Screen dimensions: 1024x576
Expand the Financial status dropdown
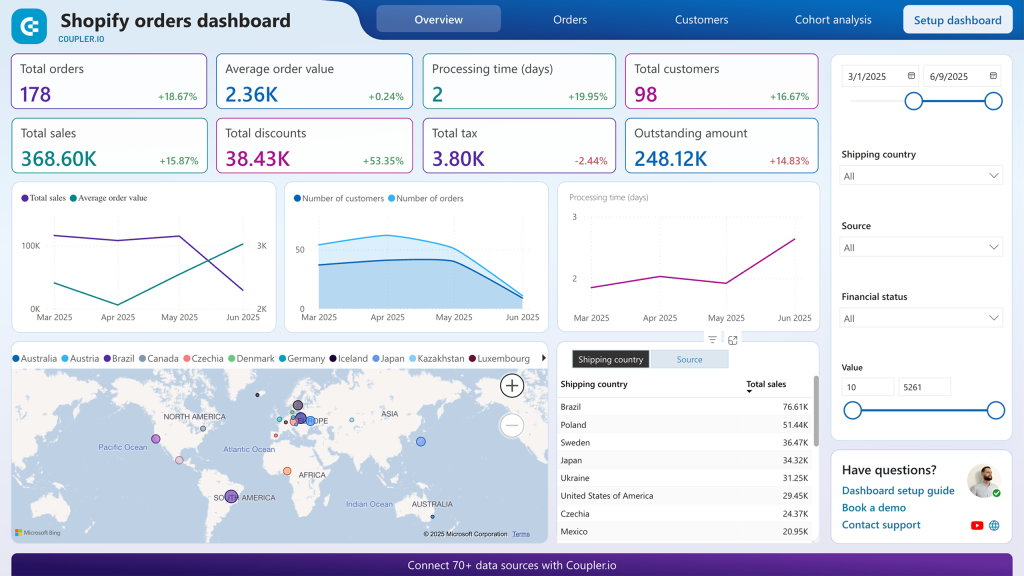click(921, 317)
